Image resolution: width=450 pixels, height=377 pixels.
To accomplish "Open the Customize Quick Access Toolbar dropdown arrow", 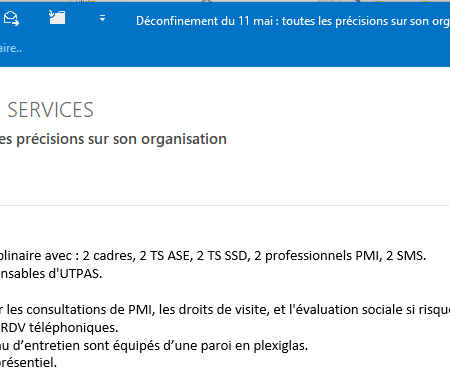I will [103, 19].
